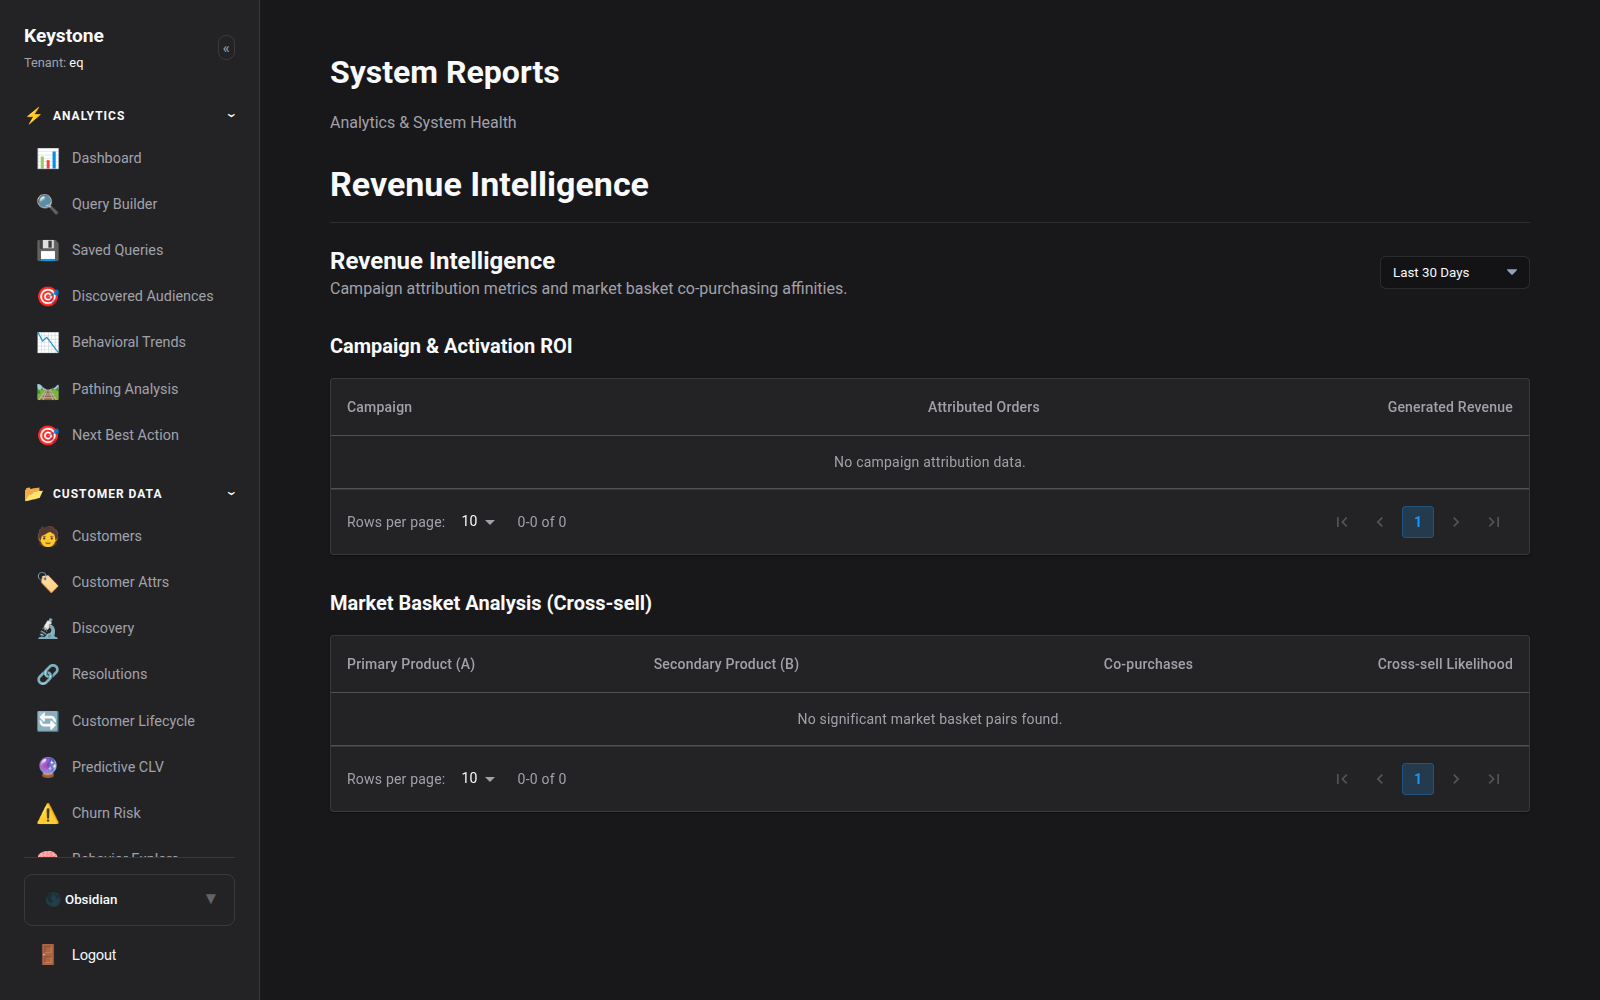Open Behavioral Trends from the sidebar

pyautogui.click(x=130, y=342)
